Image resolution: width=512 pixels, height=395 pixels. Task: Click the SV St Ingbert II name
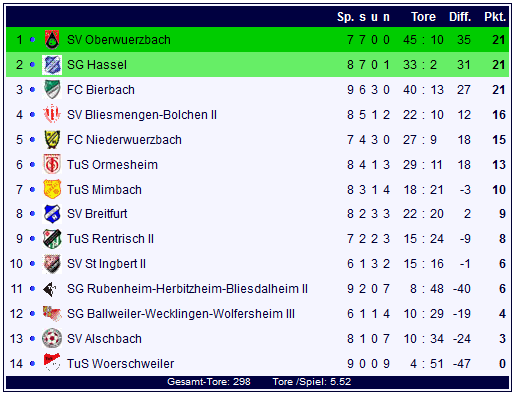click(106, 264)
